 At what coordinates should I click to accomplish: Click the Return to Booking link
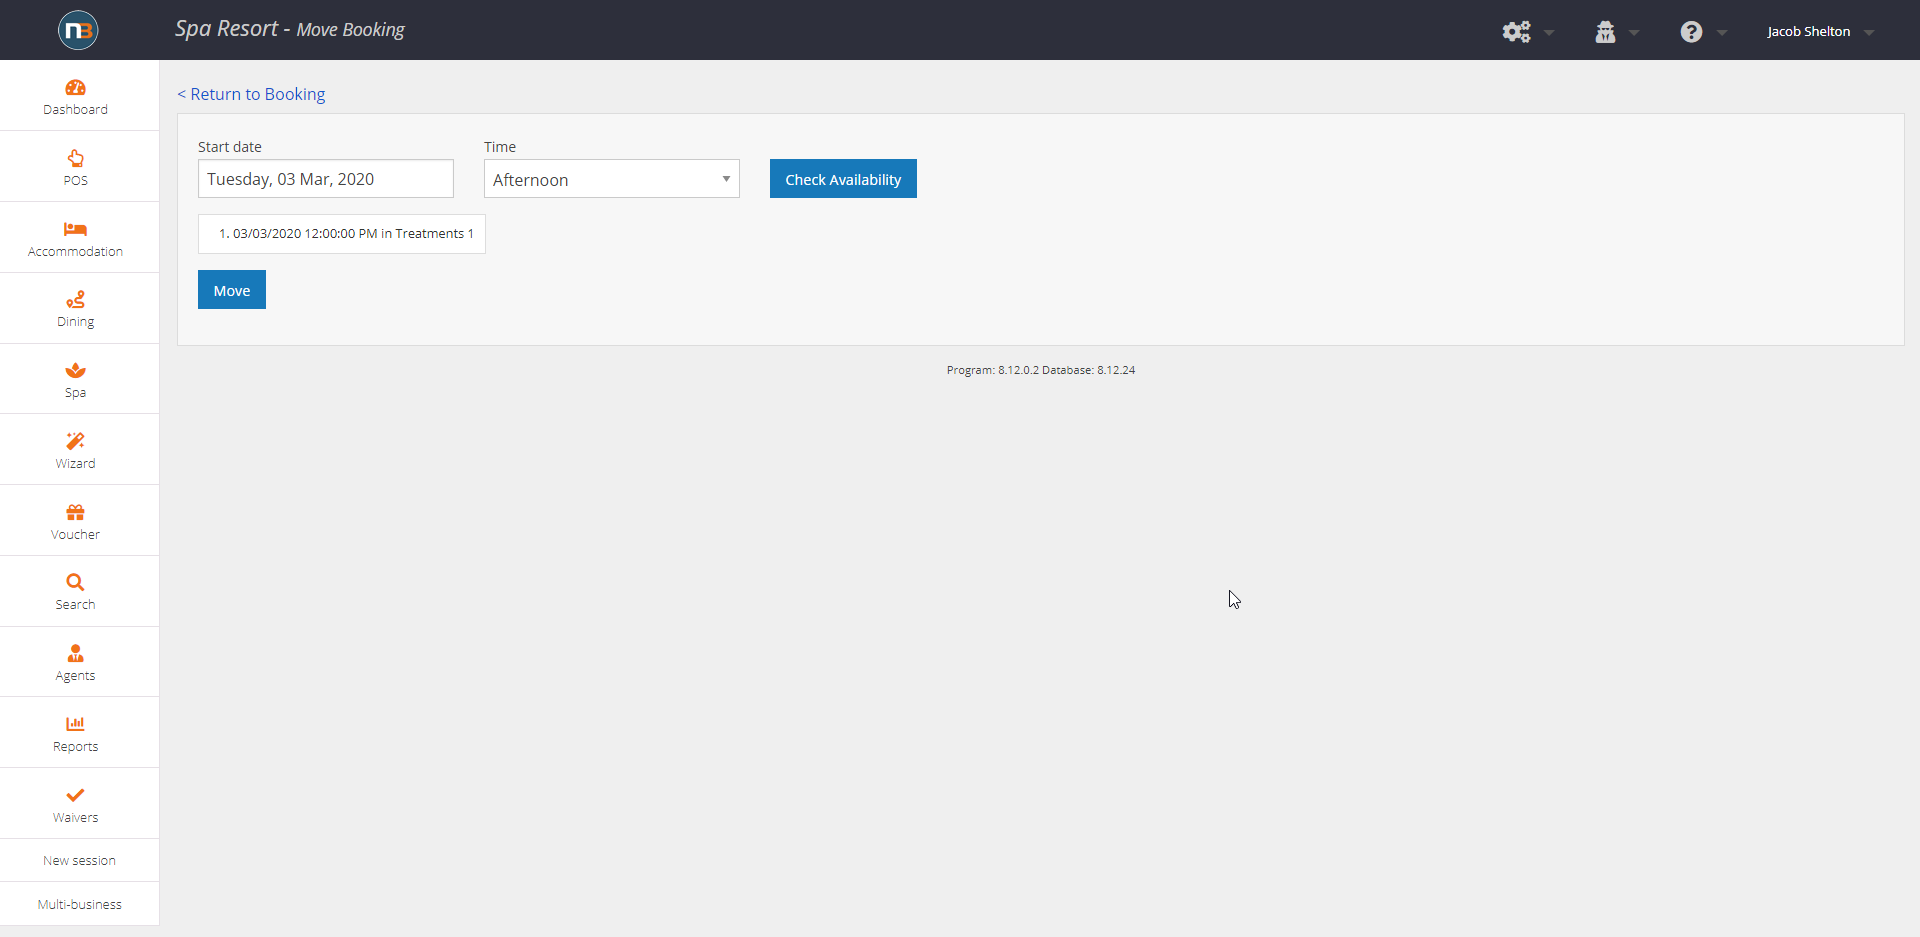[251, 94]
